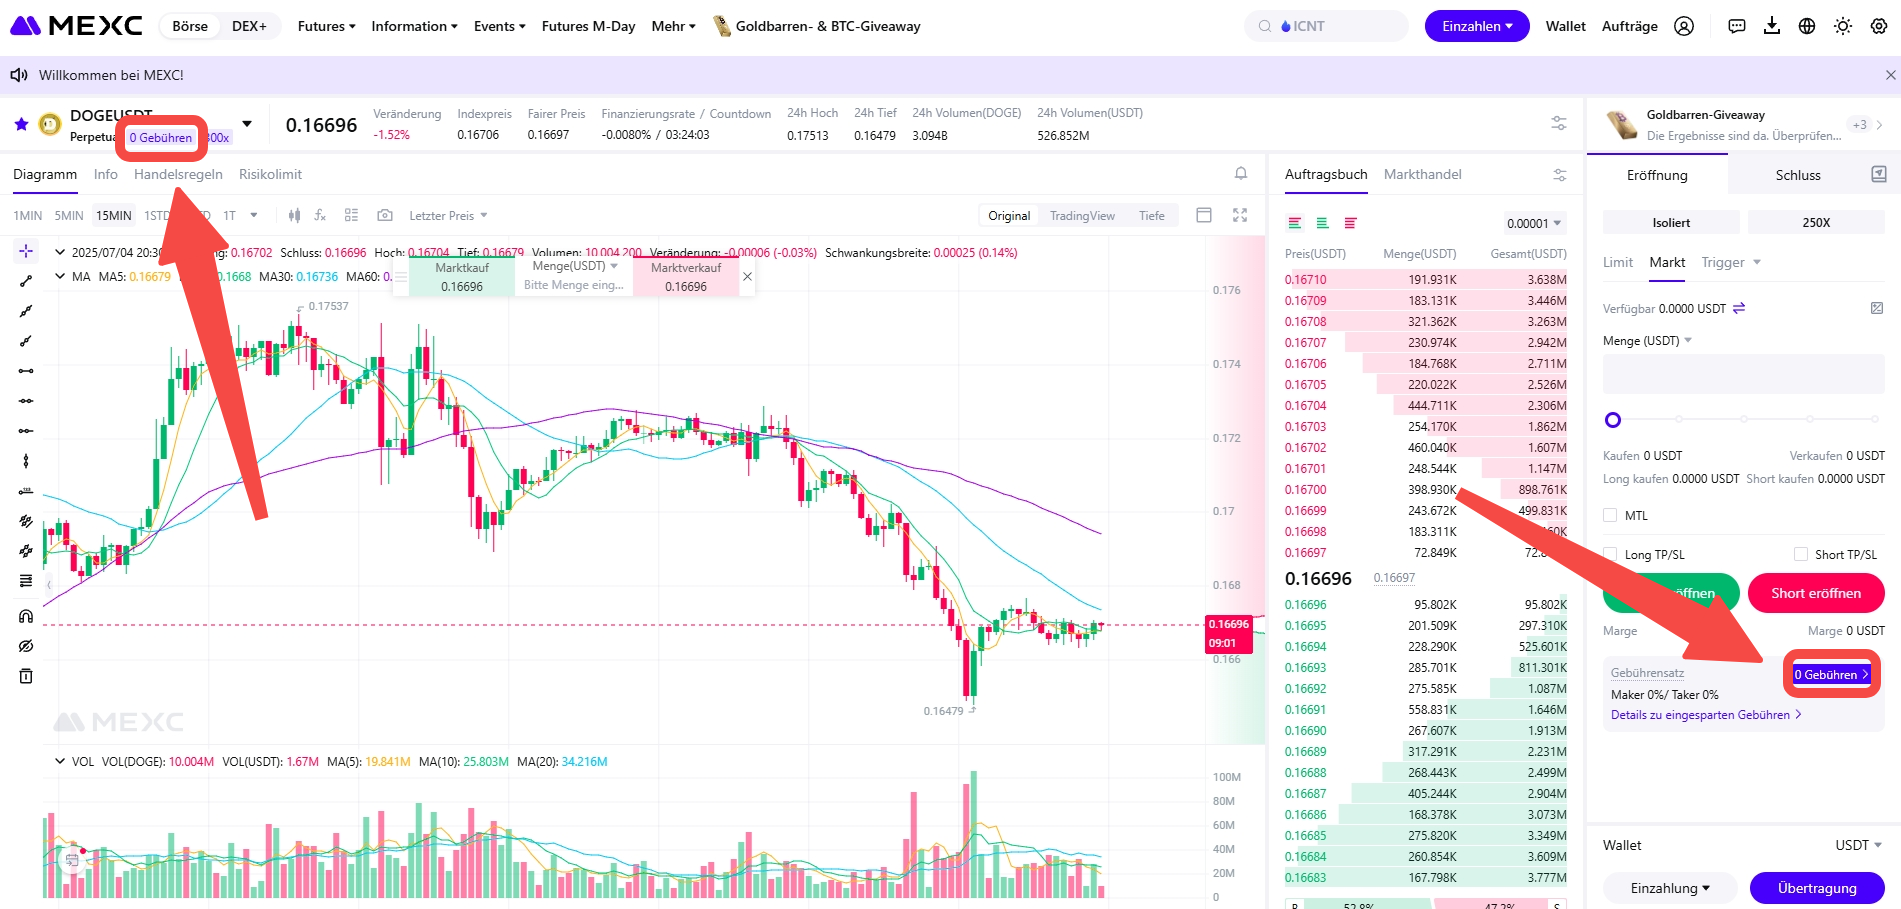Screen dimensions: 1901x909
Task: Select the Handelsregeln tab
Action: point(178,174)
